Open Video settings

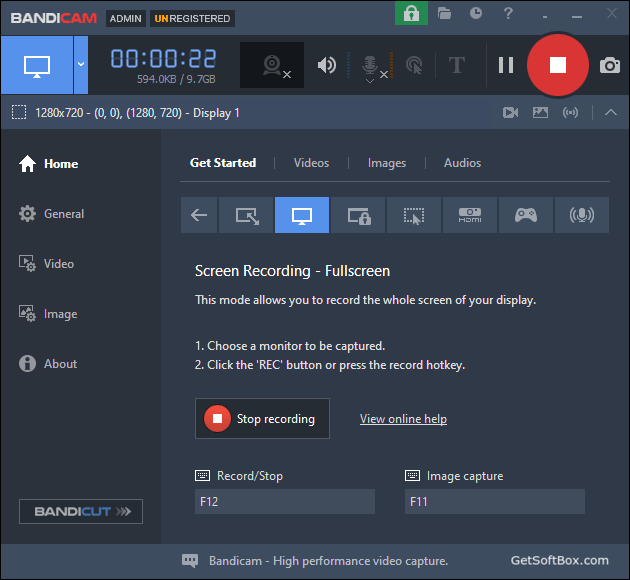[x=47, y=264]
